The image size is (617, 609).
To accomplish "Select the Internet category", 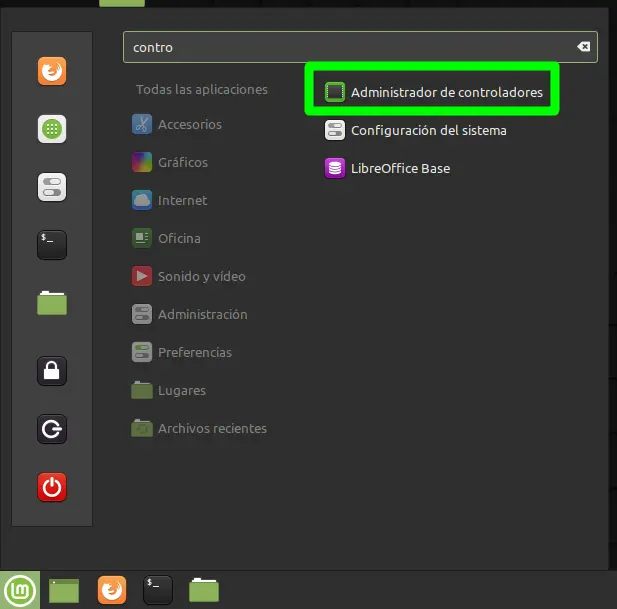I will (x=169, y=201).
